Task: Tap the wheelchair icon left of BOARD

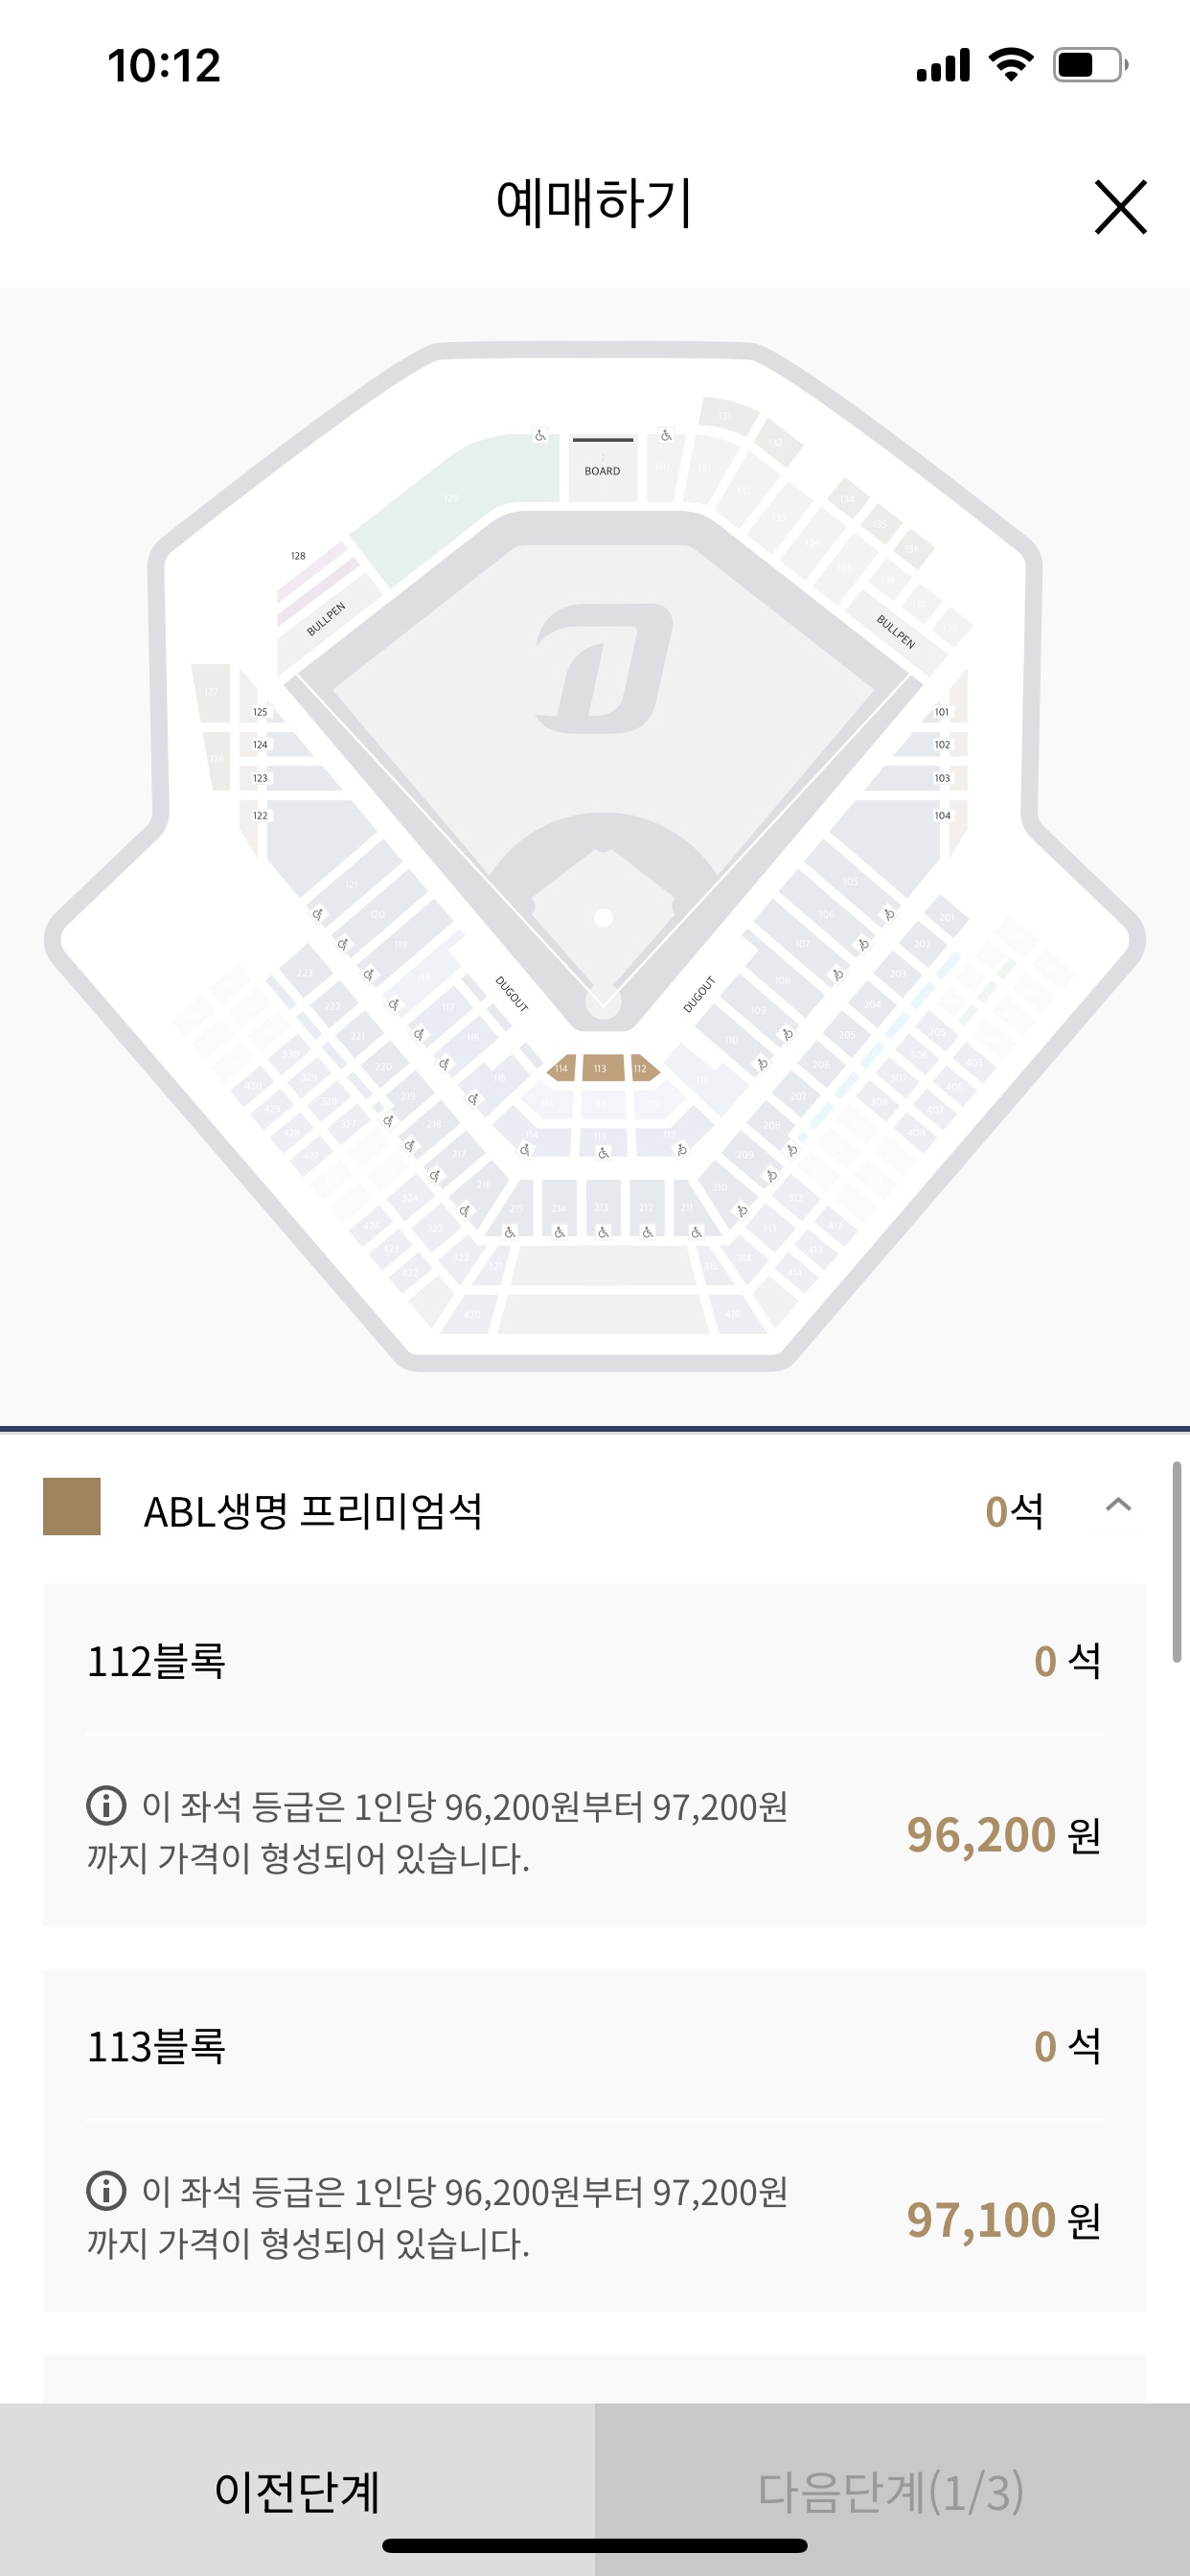Action: (540, 435)
